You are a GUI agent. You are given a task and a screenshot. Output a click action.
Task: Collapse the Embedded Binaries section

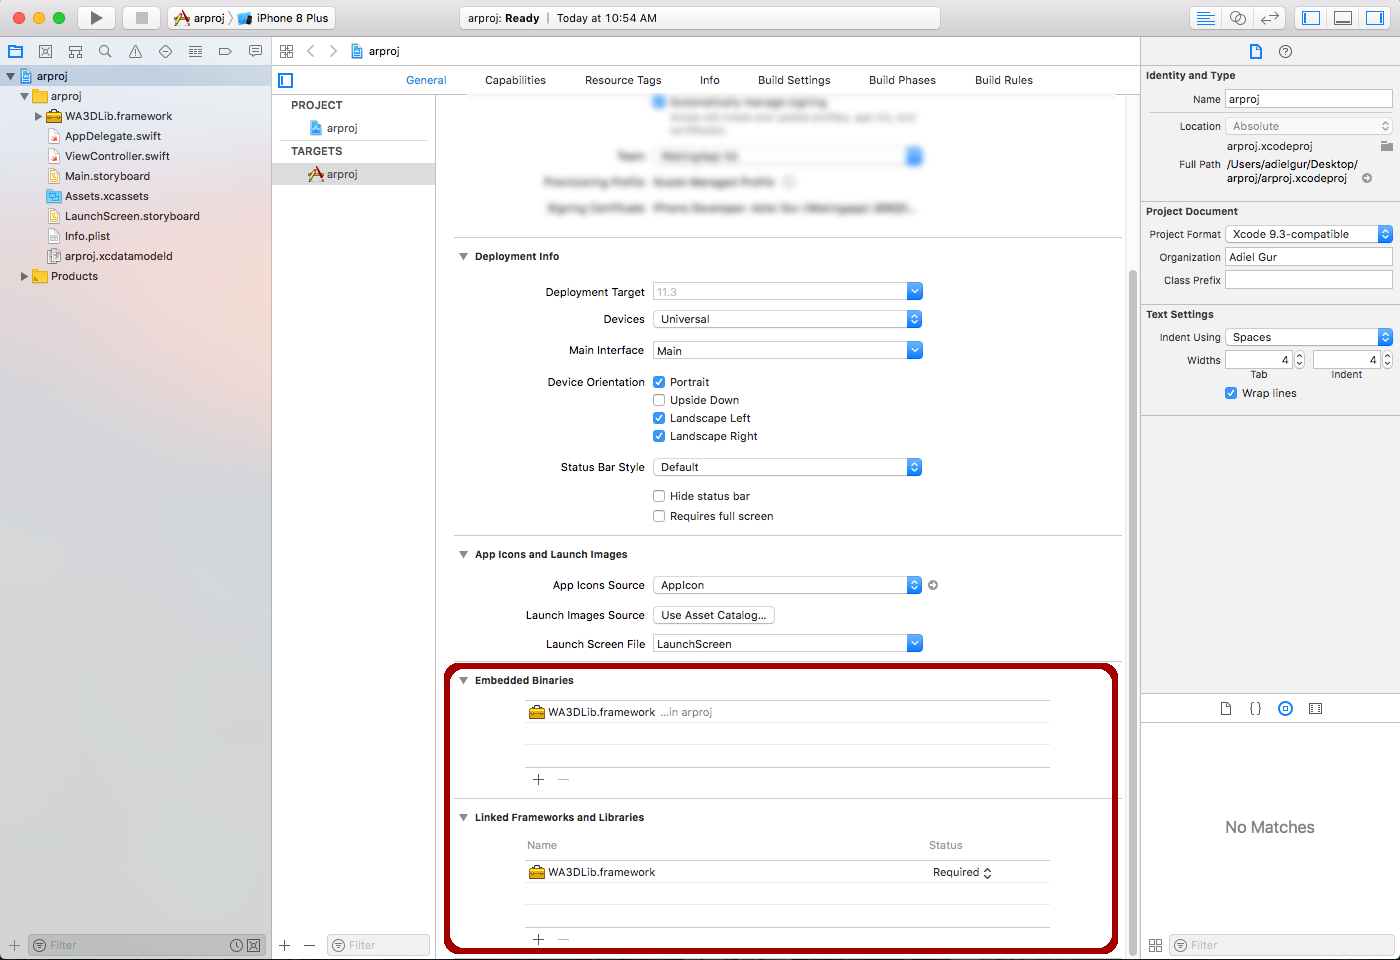click(x=463, y=680)
